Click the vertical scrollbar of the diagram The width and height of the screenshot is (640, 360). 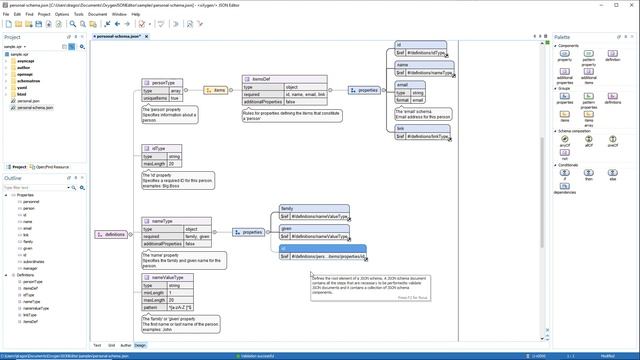(542, 192)
